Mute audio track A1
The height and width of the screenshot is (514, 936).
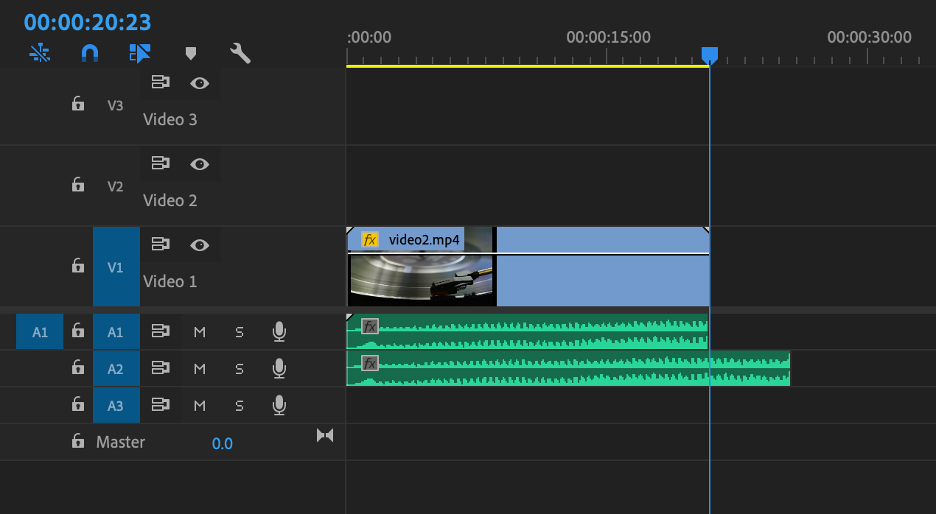[x=199, y=332]
